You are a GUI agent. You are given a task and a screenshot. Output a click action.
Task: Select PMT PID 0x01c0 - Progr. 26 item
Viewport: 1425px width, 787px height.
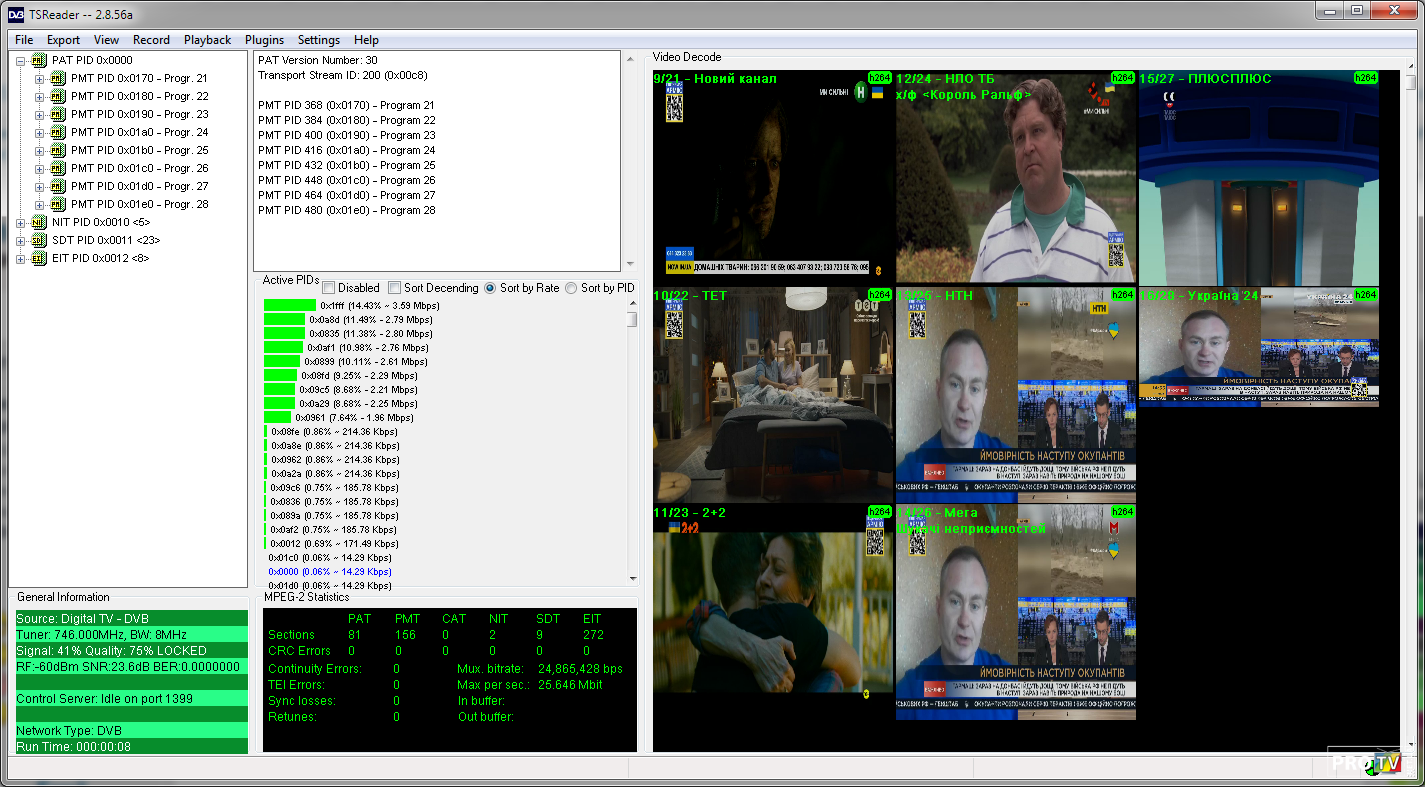pos(139,168)
